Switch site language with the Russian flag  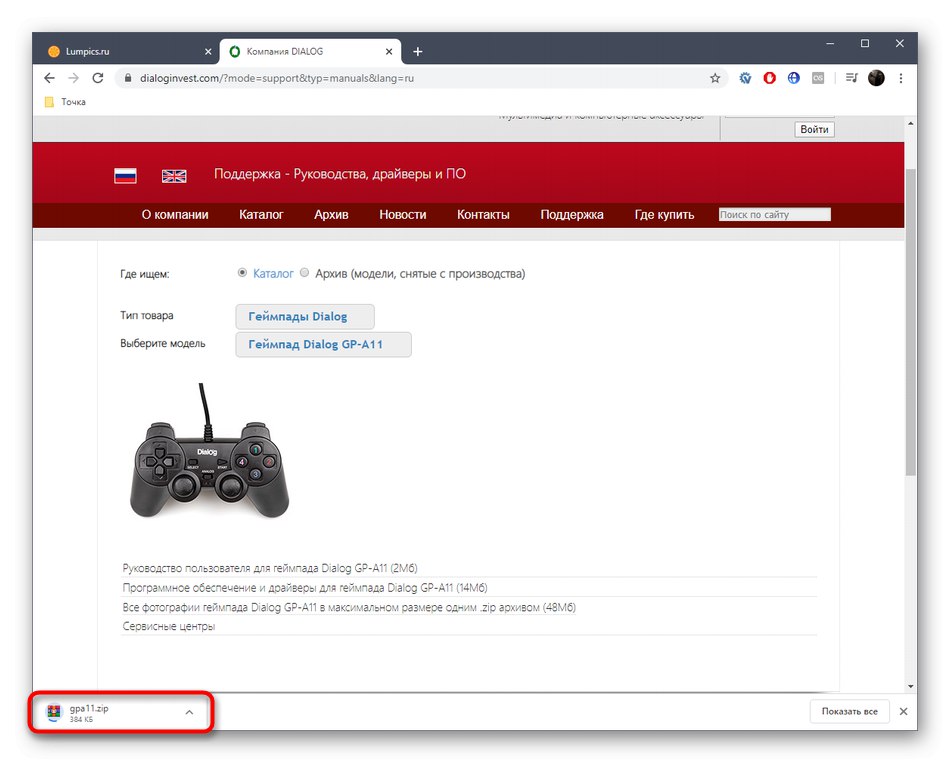coord(125,176)
